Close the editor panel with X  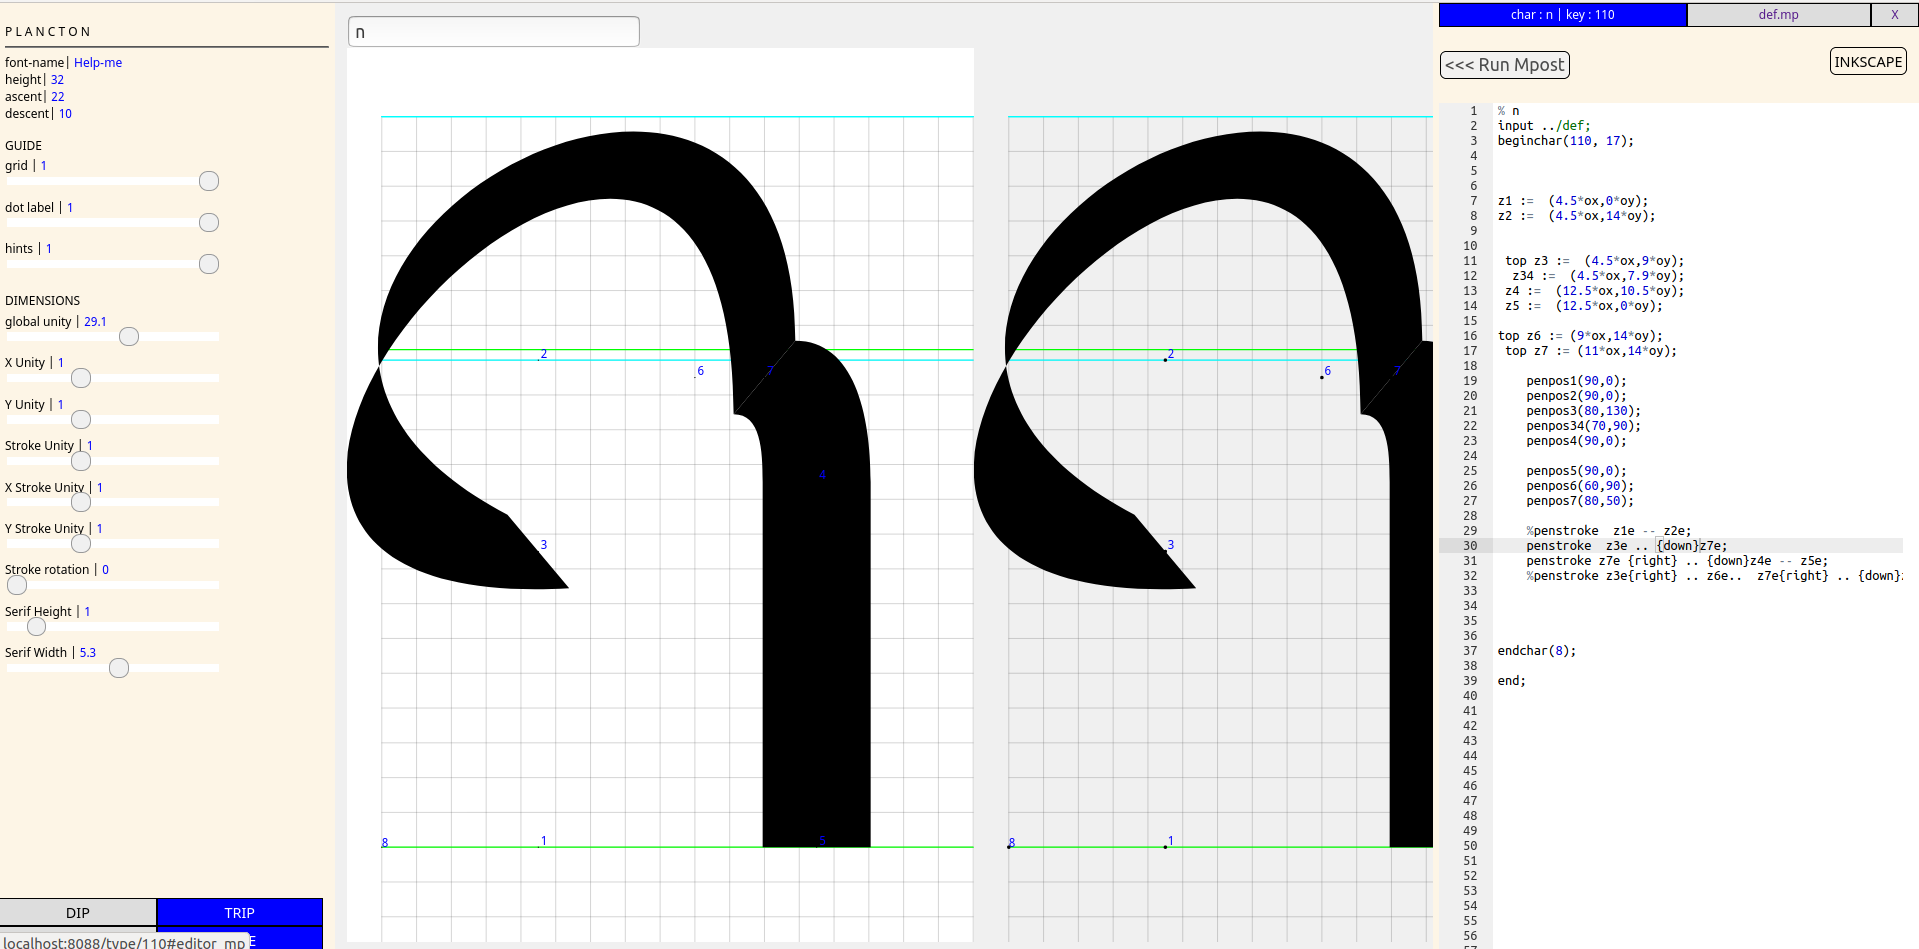(x=1893, y=15)
